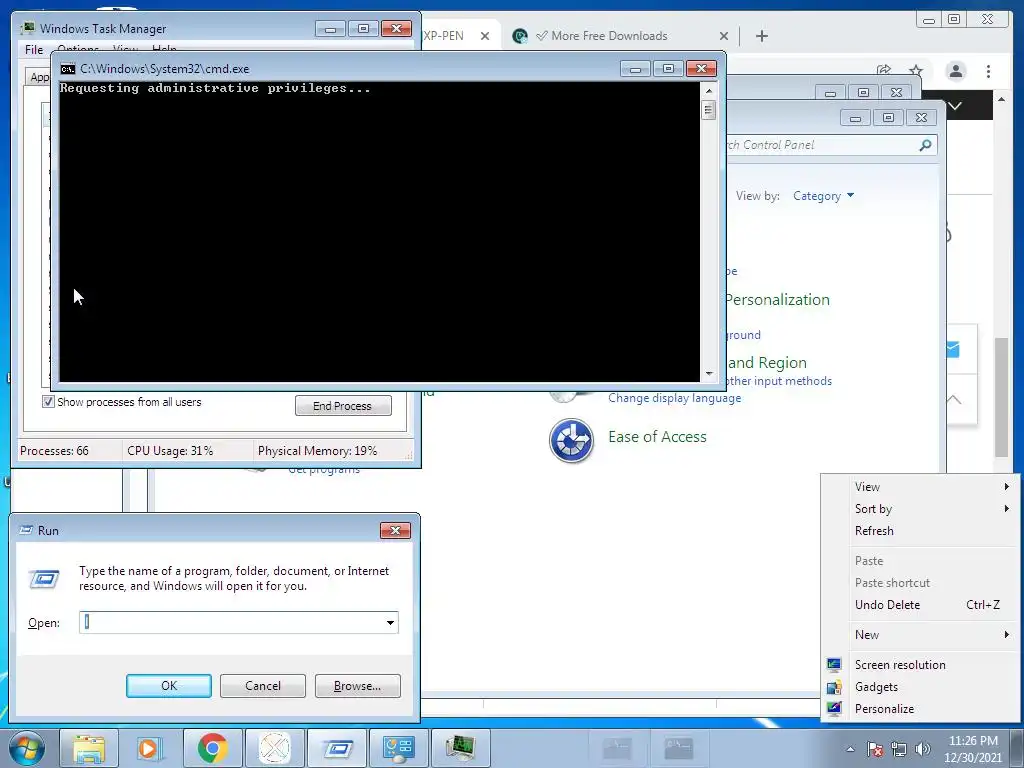Expand the View submenu in context menu

1006,487
